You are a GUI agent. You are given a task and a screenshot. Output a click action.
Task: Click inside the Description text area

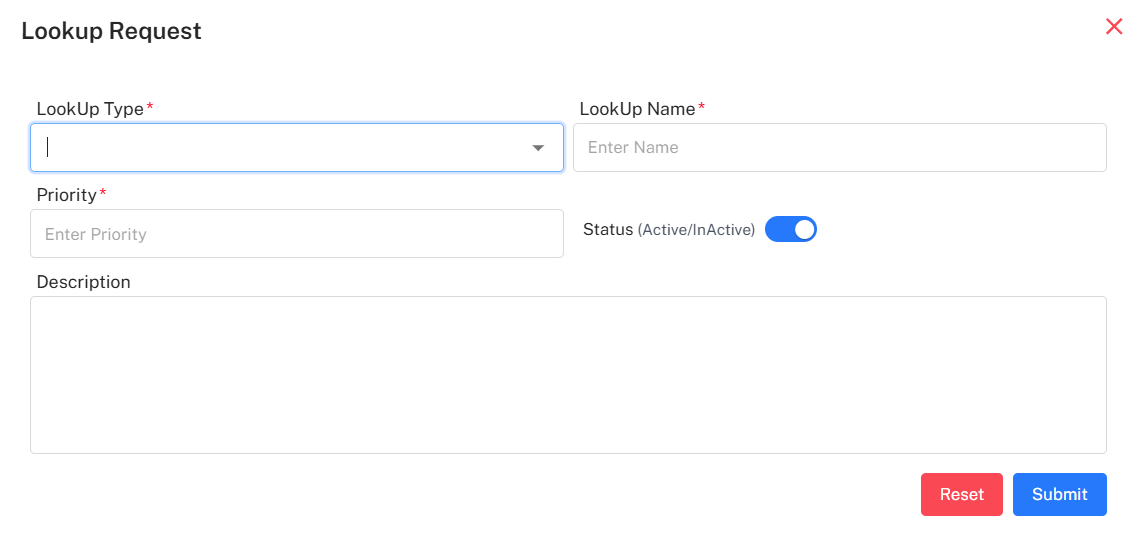568,375
